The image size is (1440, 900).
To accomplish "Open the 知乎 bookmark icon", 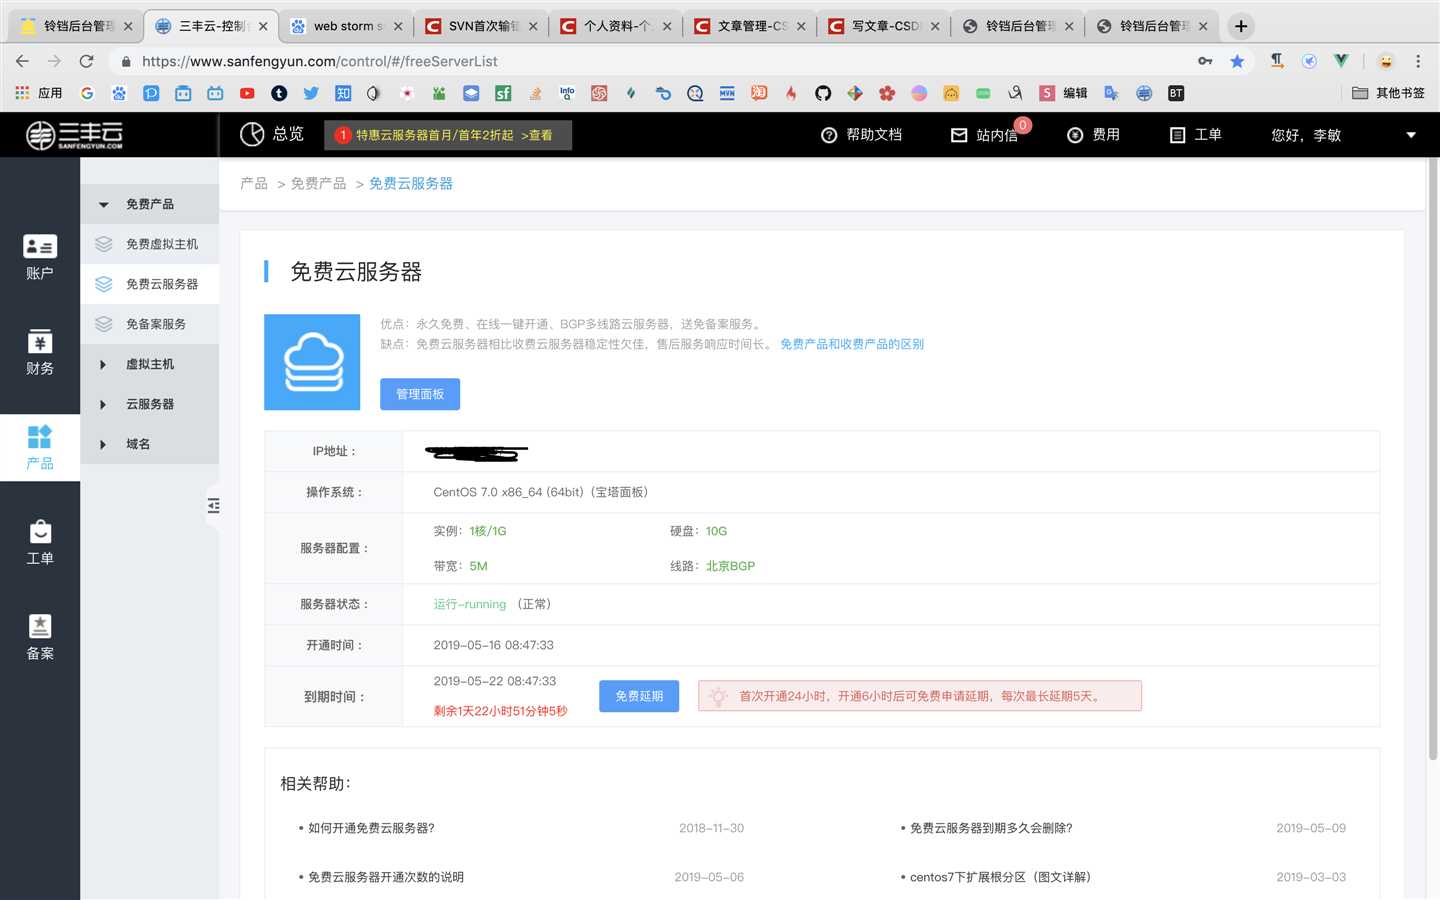I will click(343, 93).
